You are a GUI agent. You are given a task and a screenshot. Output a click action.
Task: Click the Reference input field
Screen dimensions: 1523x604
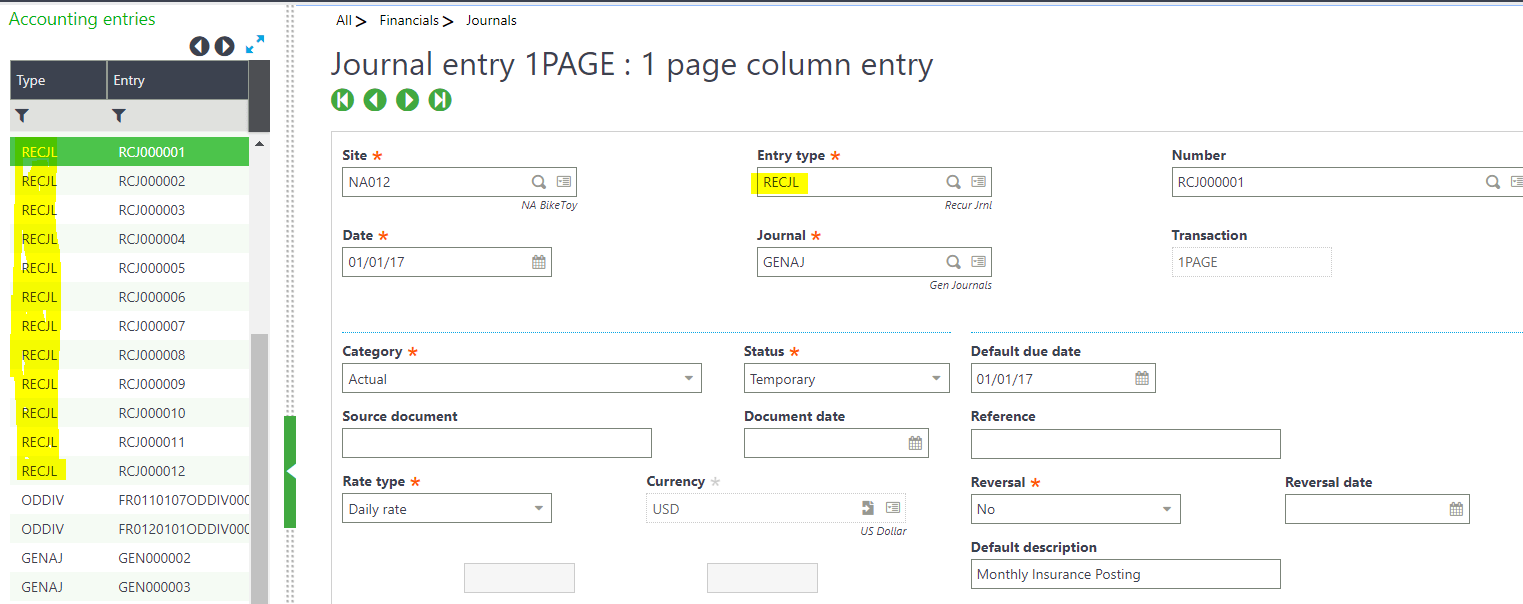tap(1125, 443)
